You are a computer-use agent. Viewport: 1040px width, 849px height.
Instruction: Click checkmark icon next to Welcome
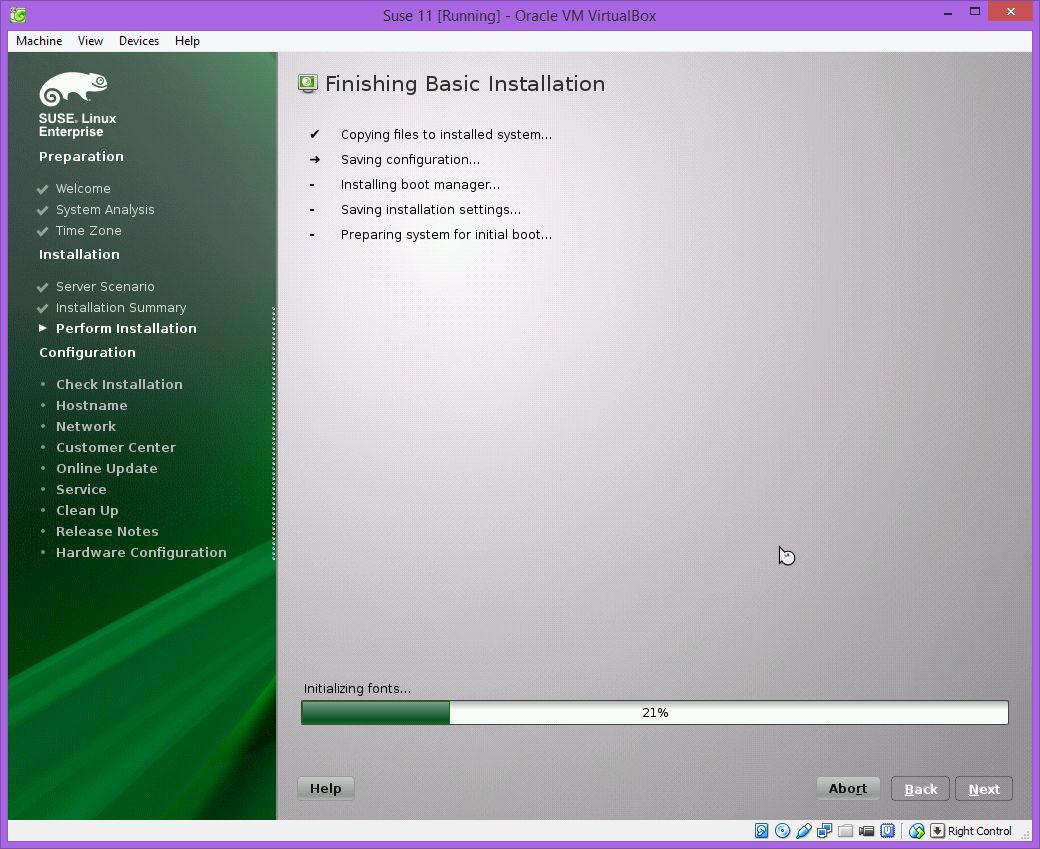click(42, 189)
